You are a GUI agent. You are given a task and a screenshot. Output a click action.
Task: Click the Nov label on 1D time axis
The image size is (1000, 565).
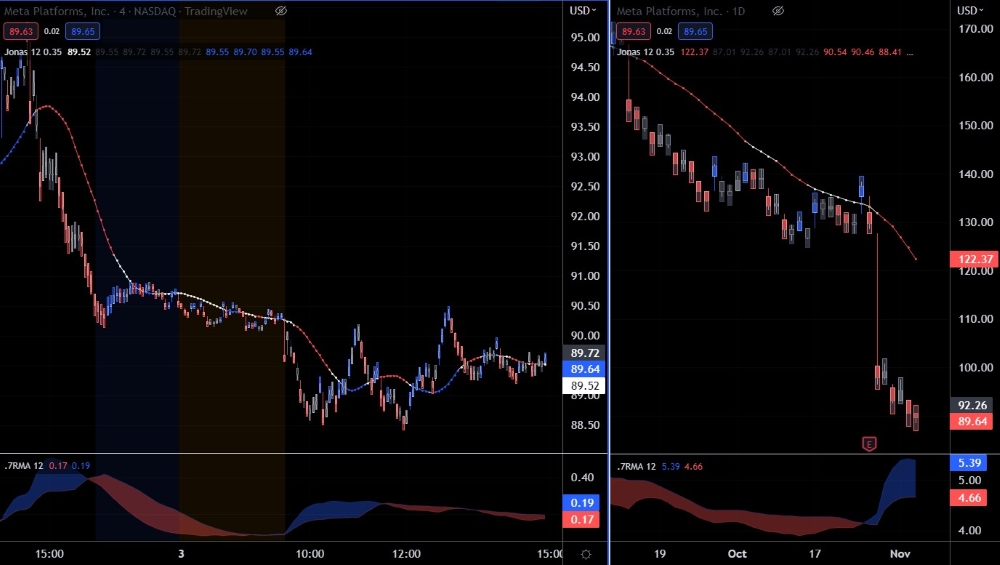pyautogui.click(x=900, y=554)
